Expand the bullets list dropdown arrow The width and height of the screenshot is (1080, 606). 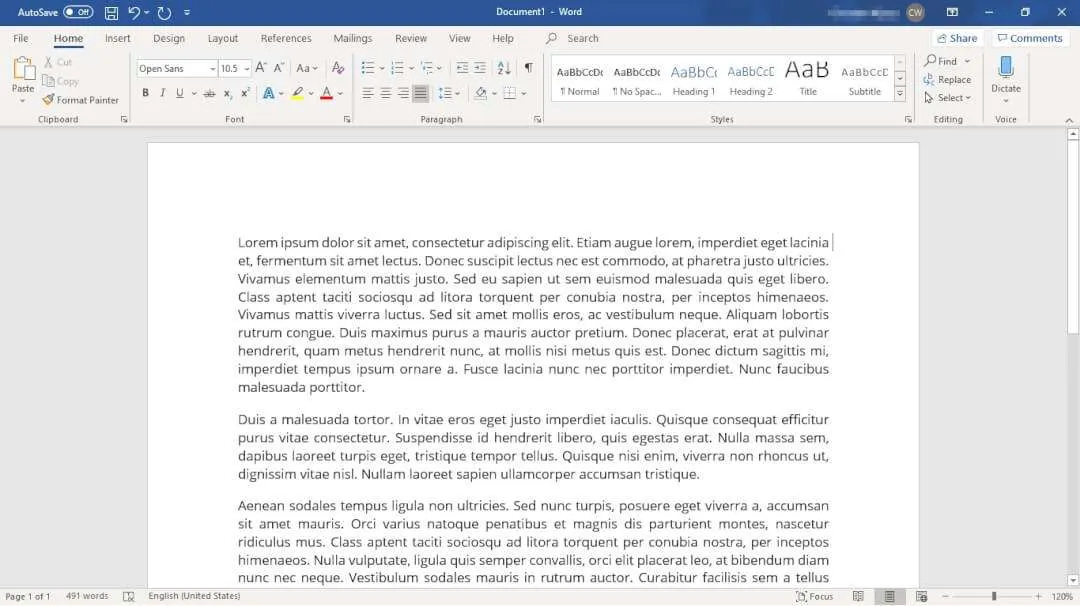tap(382, 68)
